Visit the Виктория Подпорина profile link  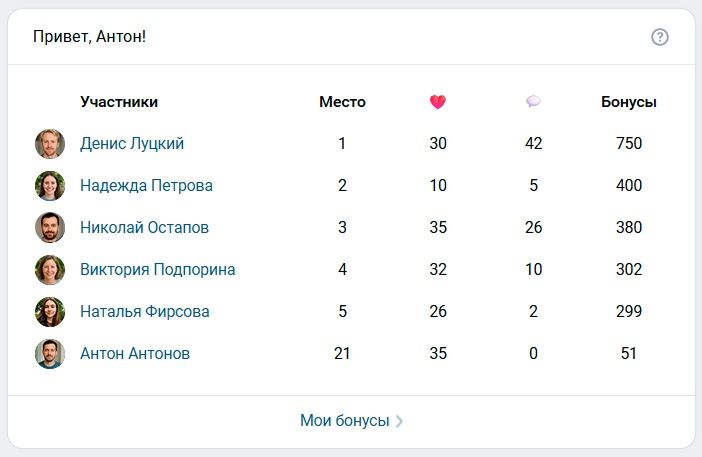point(158,270)
